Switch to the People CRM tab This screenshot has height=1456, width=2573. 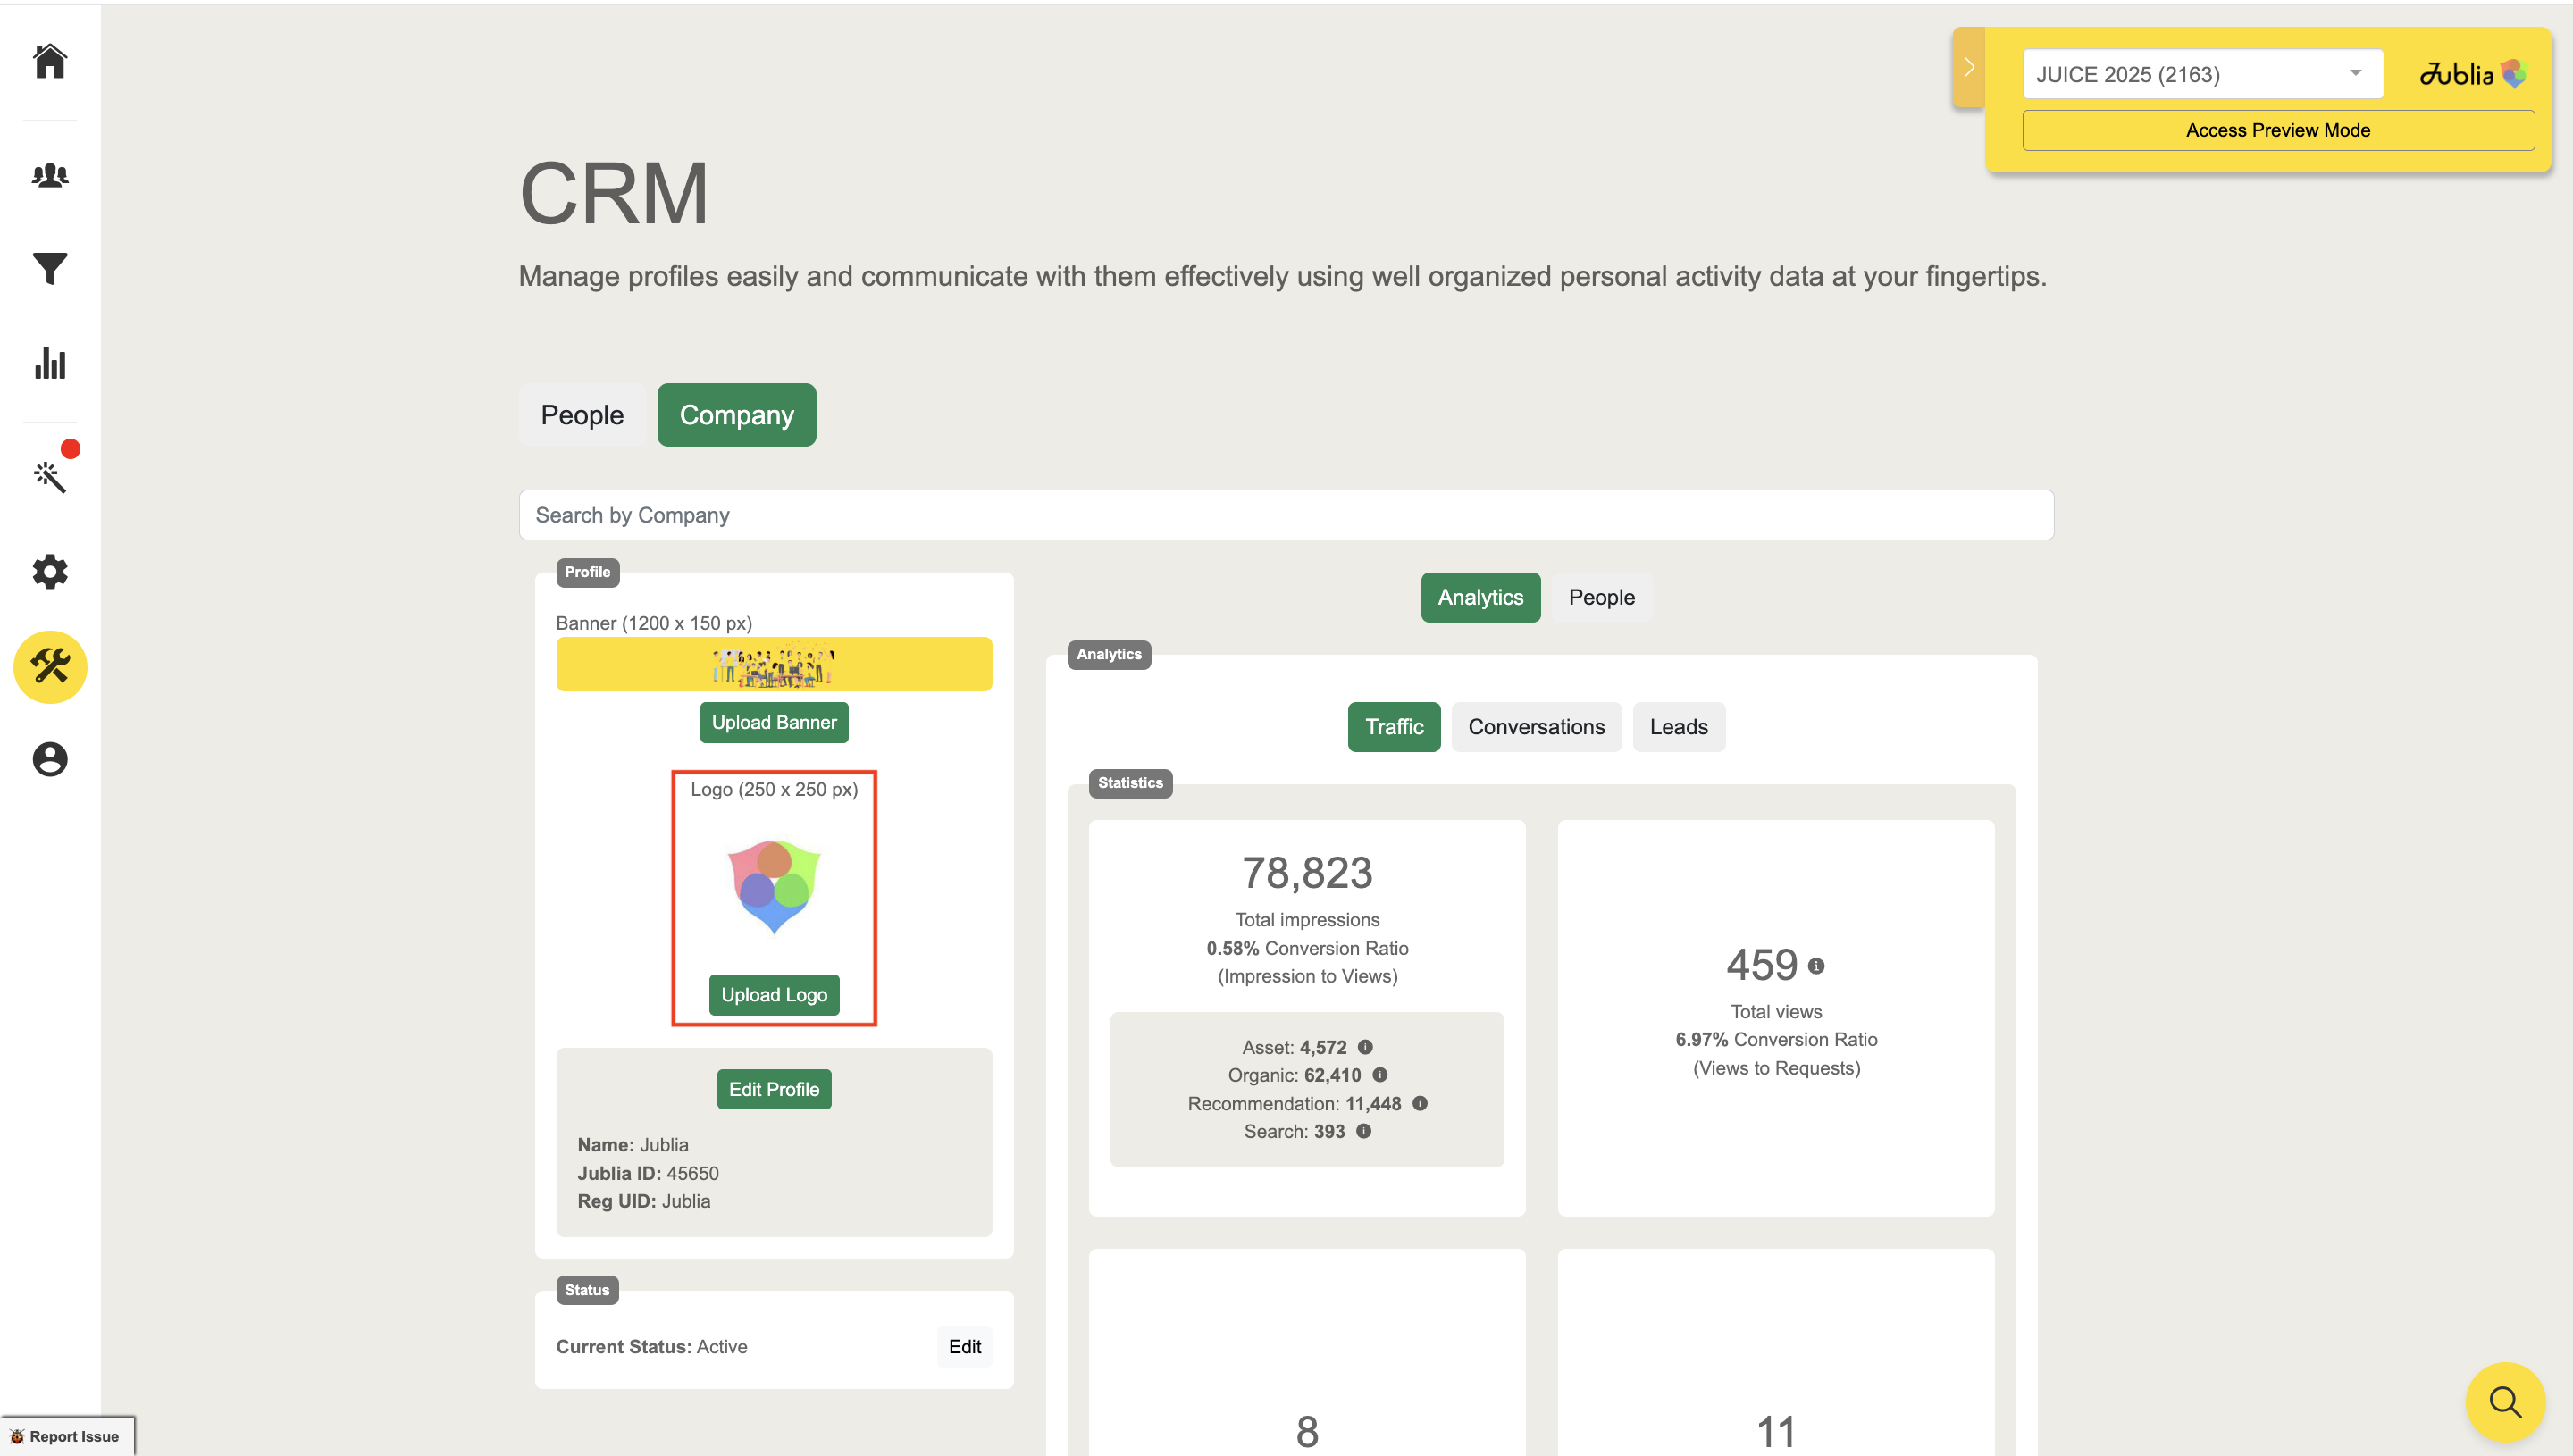pos(581,415)
